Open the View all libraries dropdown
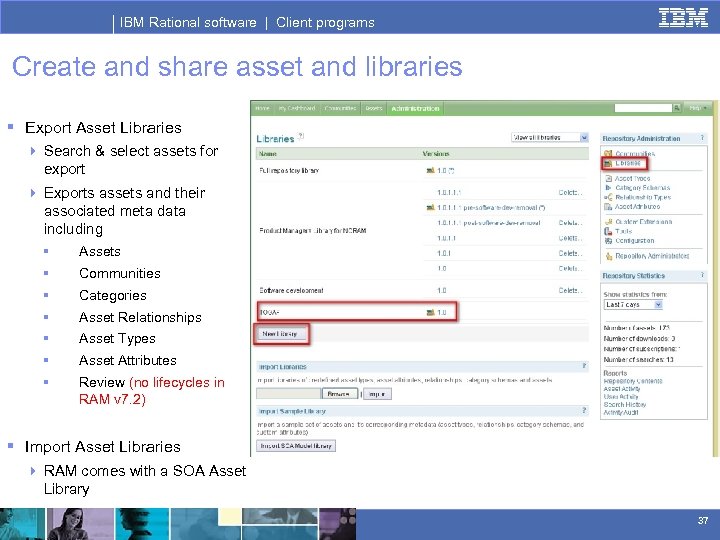The image size is (720, 540). pyautogui.click(x=550, y=137)
